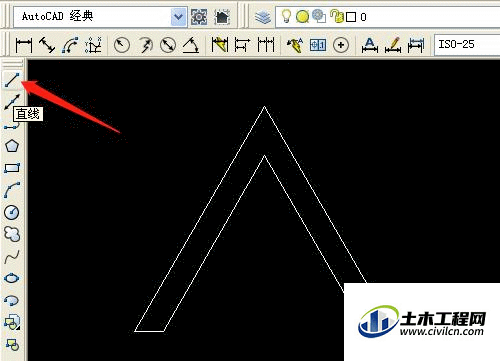
Task: Select the Circle tool
Action: [12, 212]
